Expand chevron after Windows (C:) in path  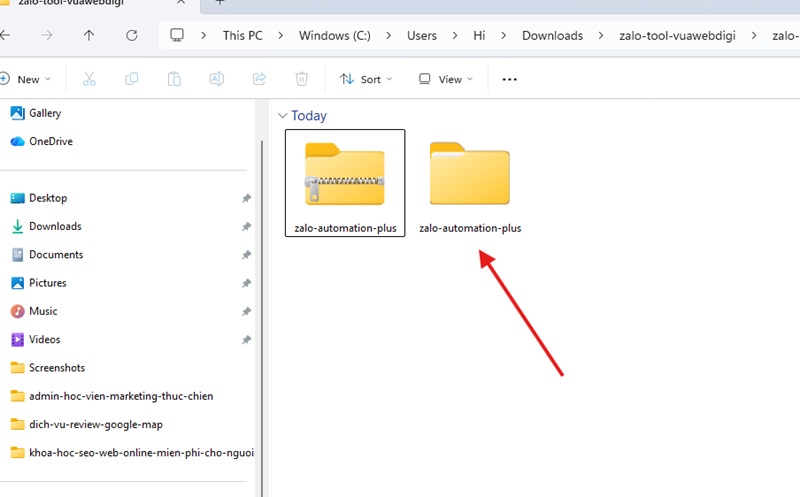coord(389,36)
